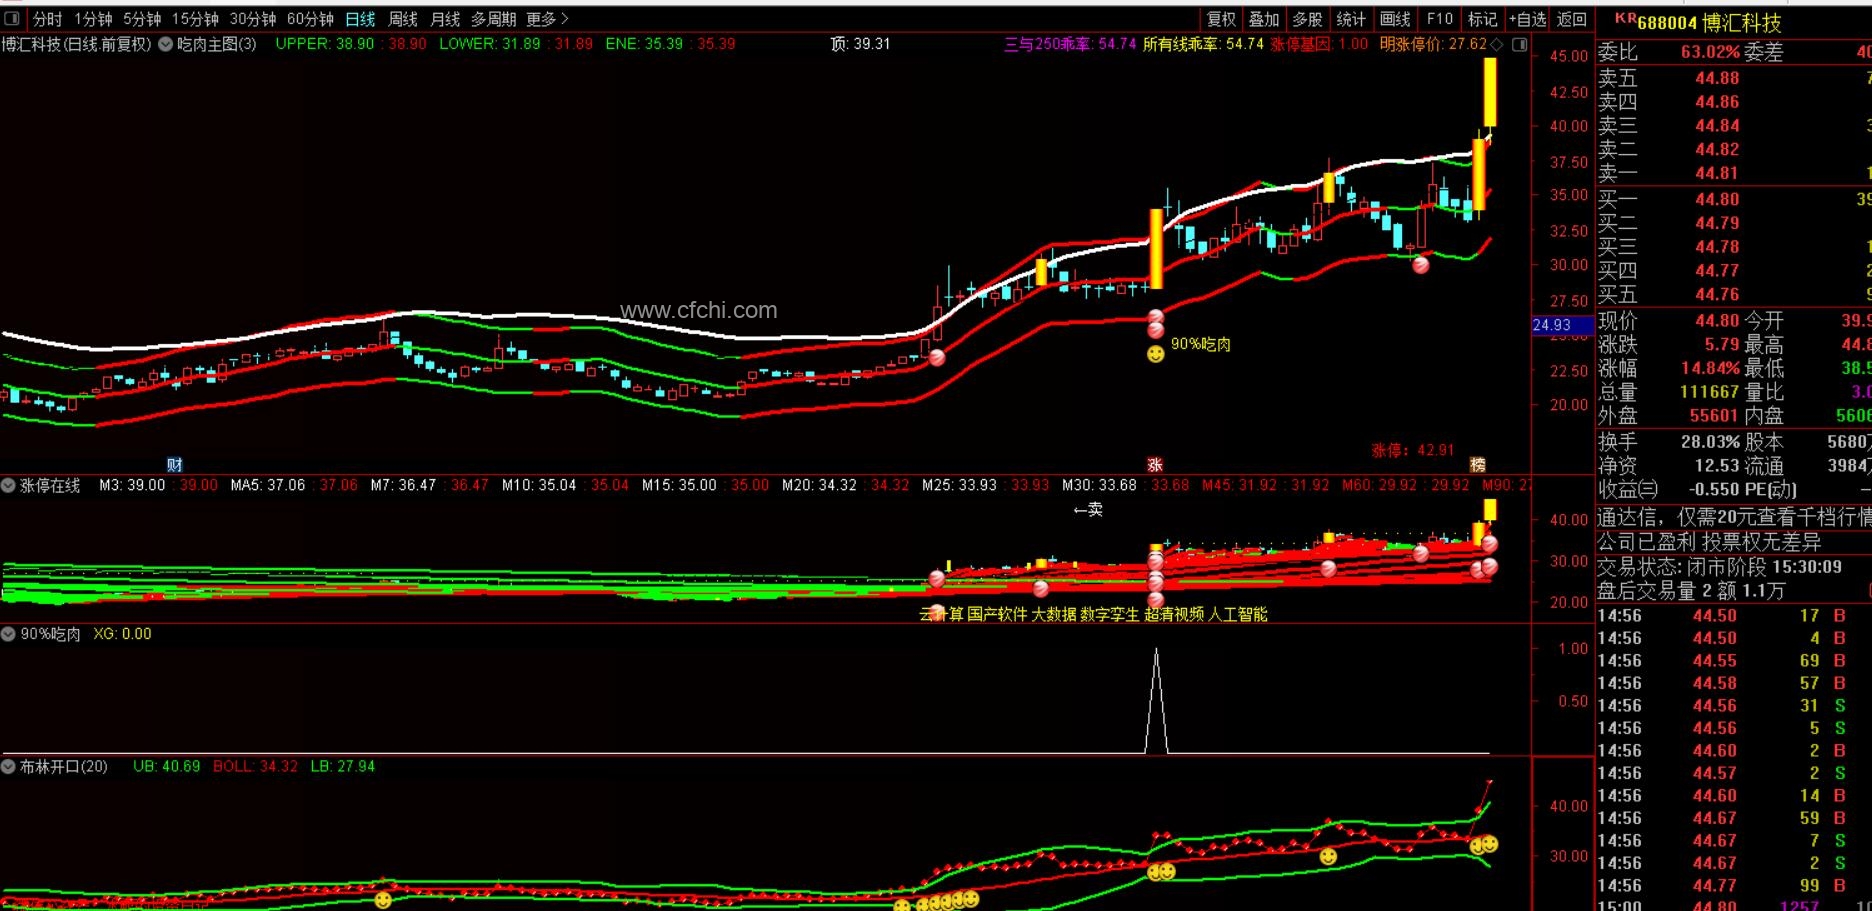
Task: Click the 多股 multi-stock button
Action: [1307, 19]
